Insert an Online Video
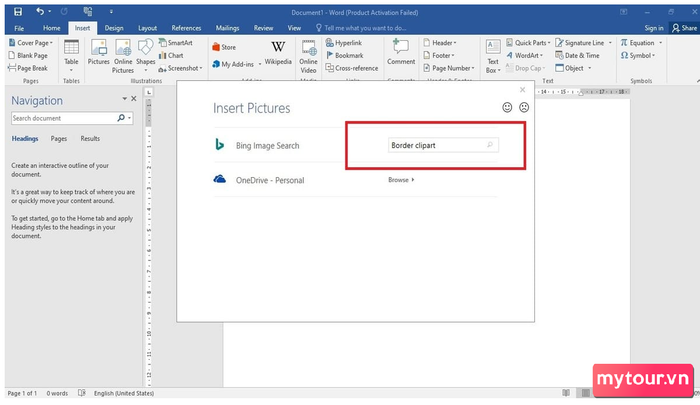Screen dimensions: 700x405 pyautogui.click(x=308, y=56)
